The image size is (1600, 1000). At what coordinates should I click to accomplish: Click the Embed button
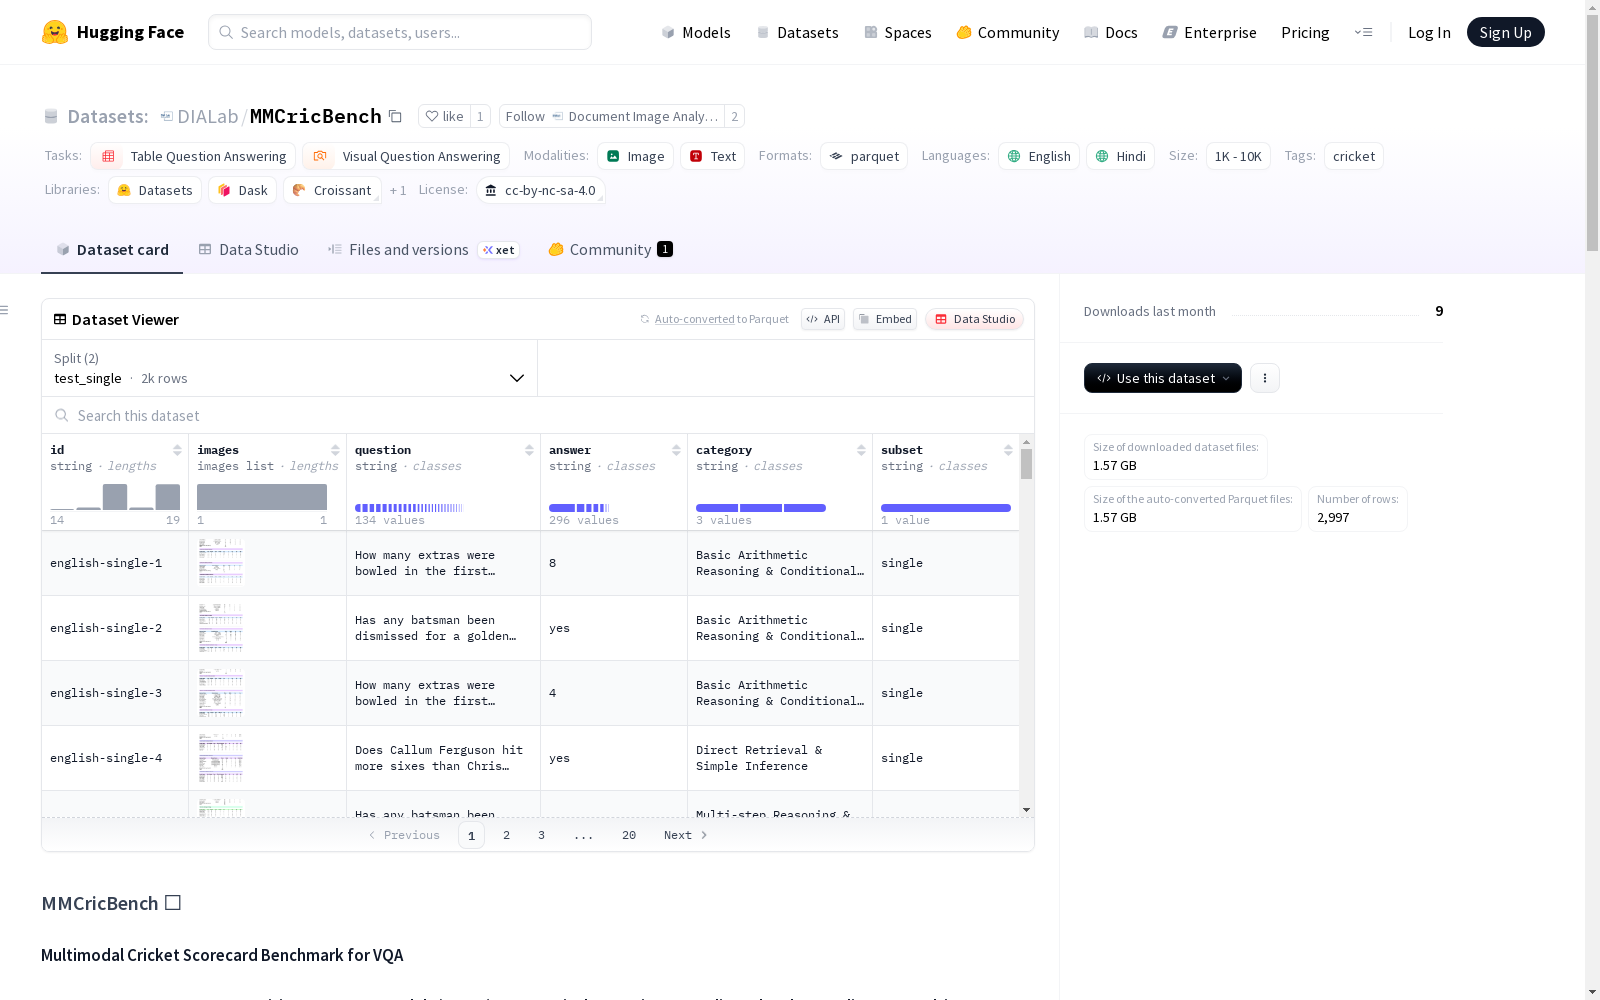point(885,319)
